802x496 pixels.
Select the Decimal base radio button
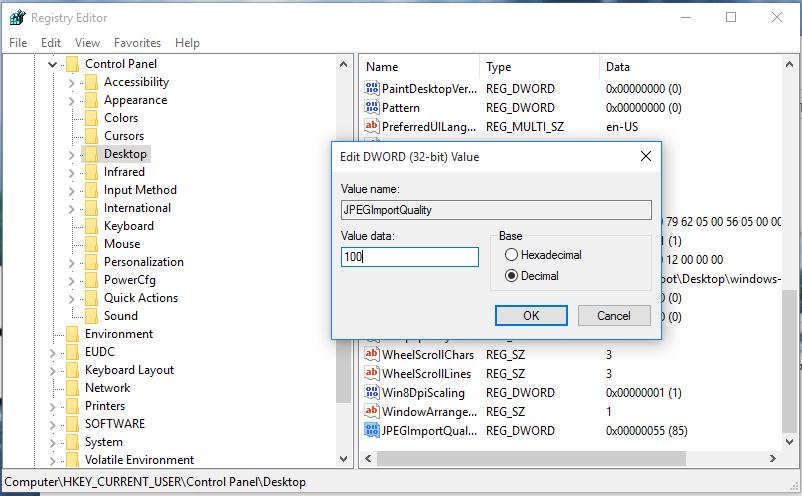click(x=512, y=276)
